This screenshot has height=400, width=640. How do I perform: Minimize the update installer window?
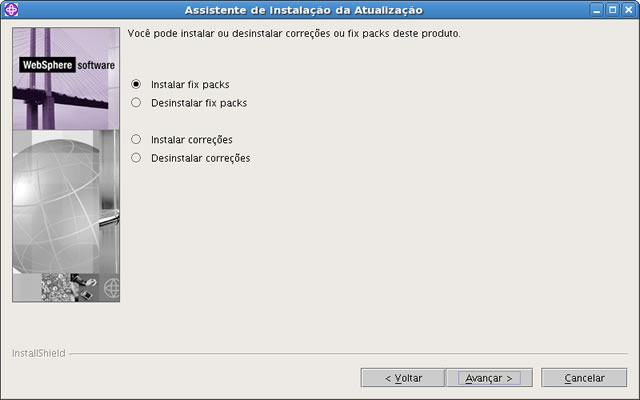(x=596, y=10)
